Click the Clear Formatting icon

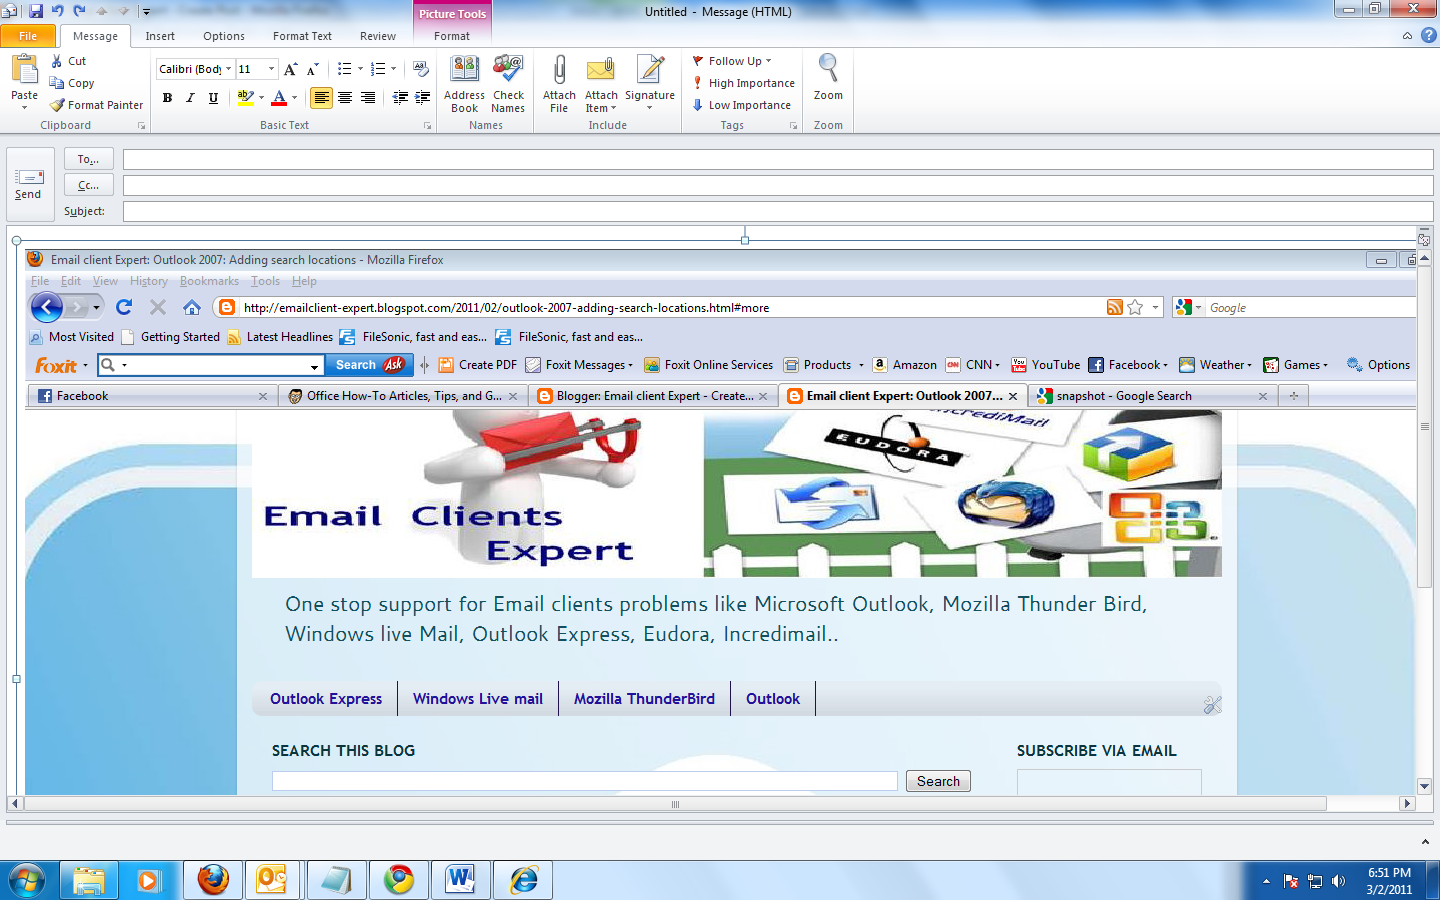point(421,69)
